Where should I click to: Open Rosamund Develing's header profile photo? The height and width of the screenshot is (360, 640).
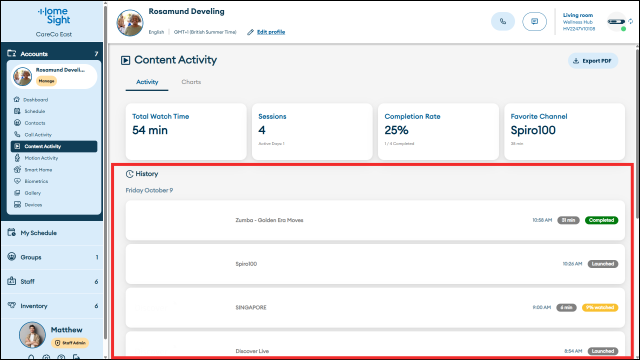(x=130, y=22)
